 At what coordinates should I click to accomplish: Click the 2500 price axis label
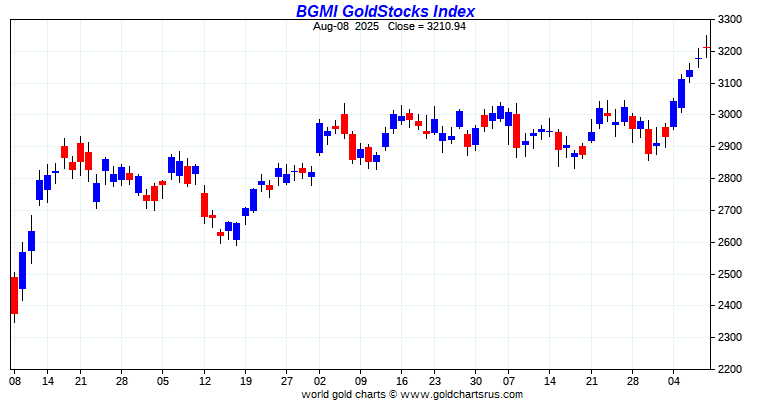(730, 274)
